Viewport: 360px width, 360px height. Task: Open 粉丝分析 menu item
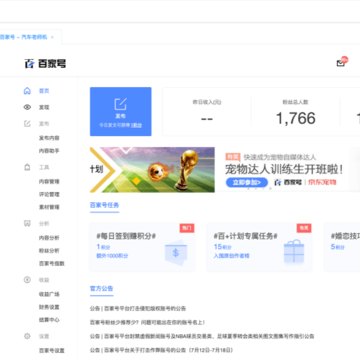49,251
